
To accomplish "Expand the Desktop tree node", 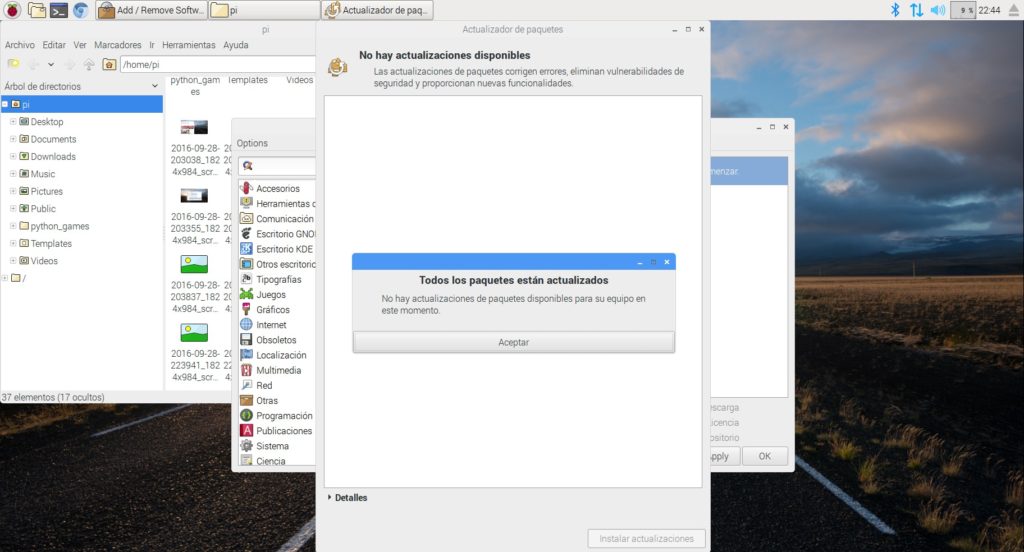I will 12,122.
